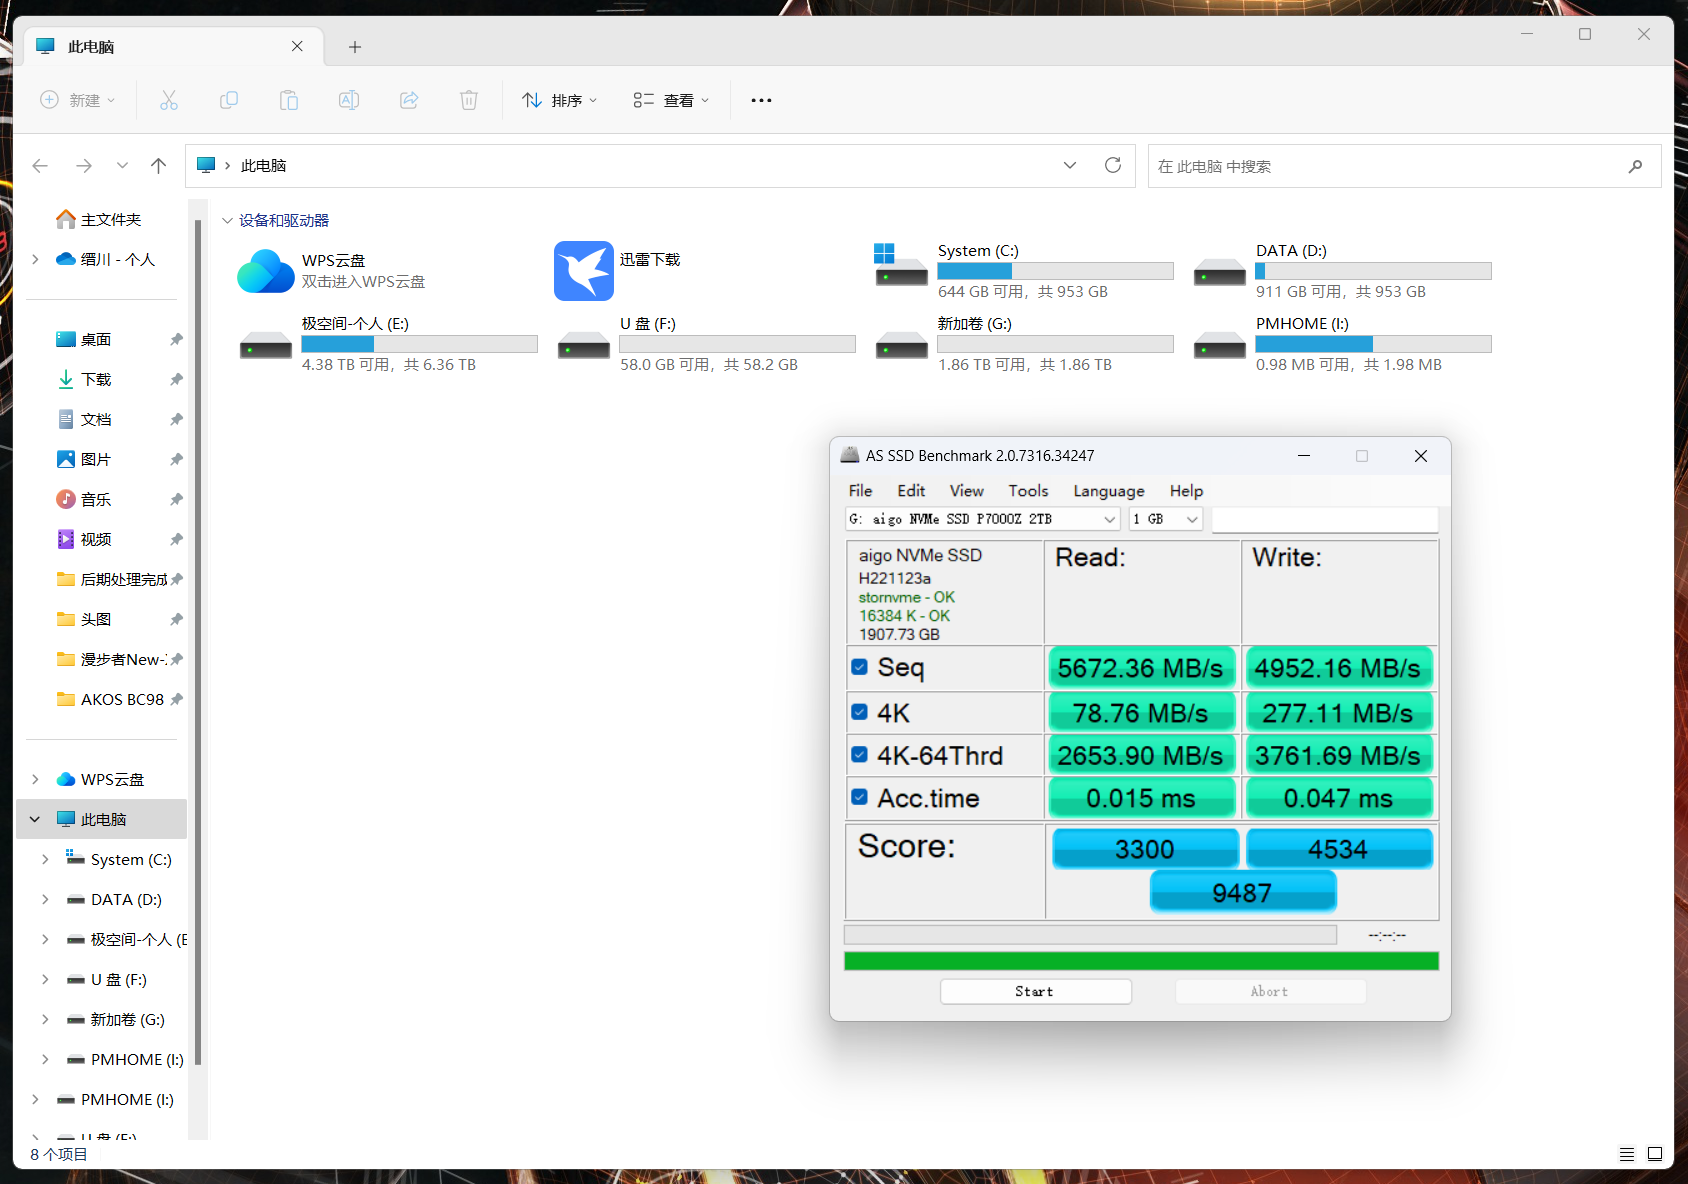Image resolution: width=1688 pixels, height=1184 pixels.
Task: Open the 迅雷下载 bird icon
Action: pyautogui.click(x=584, y=271)
